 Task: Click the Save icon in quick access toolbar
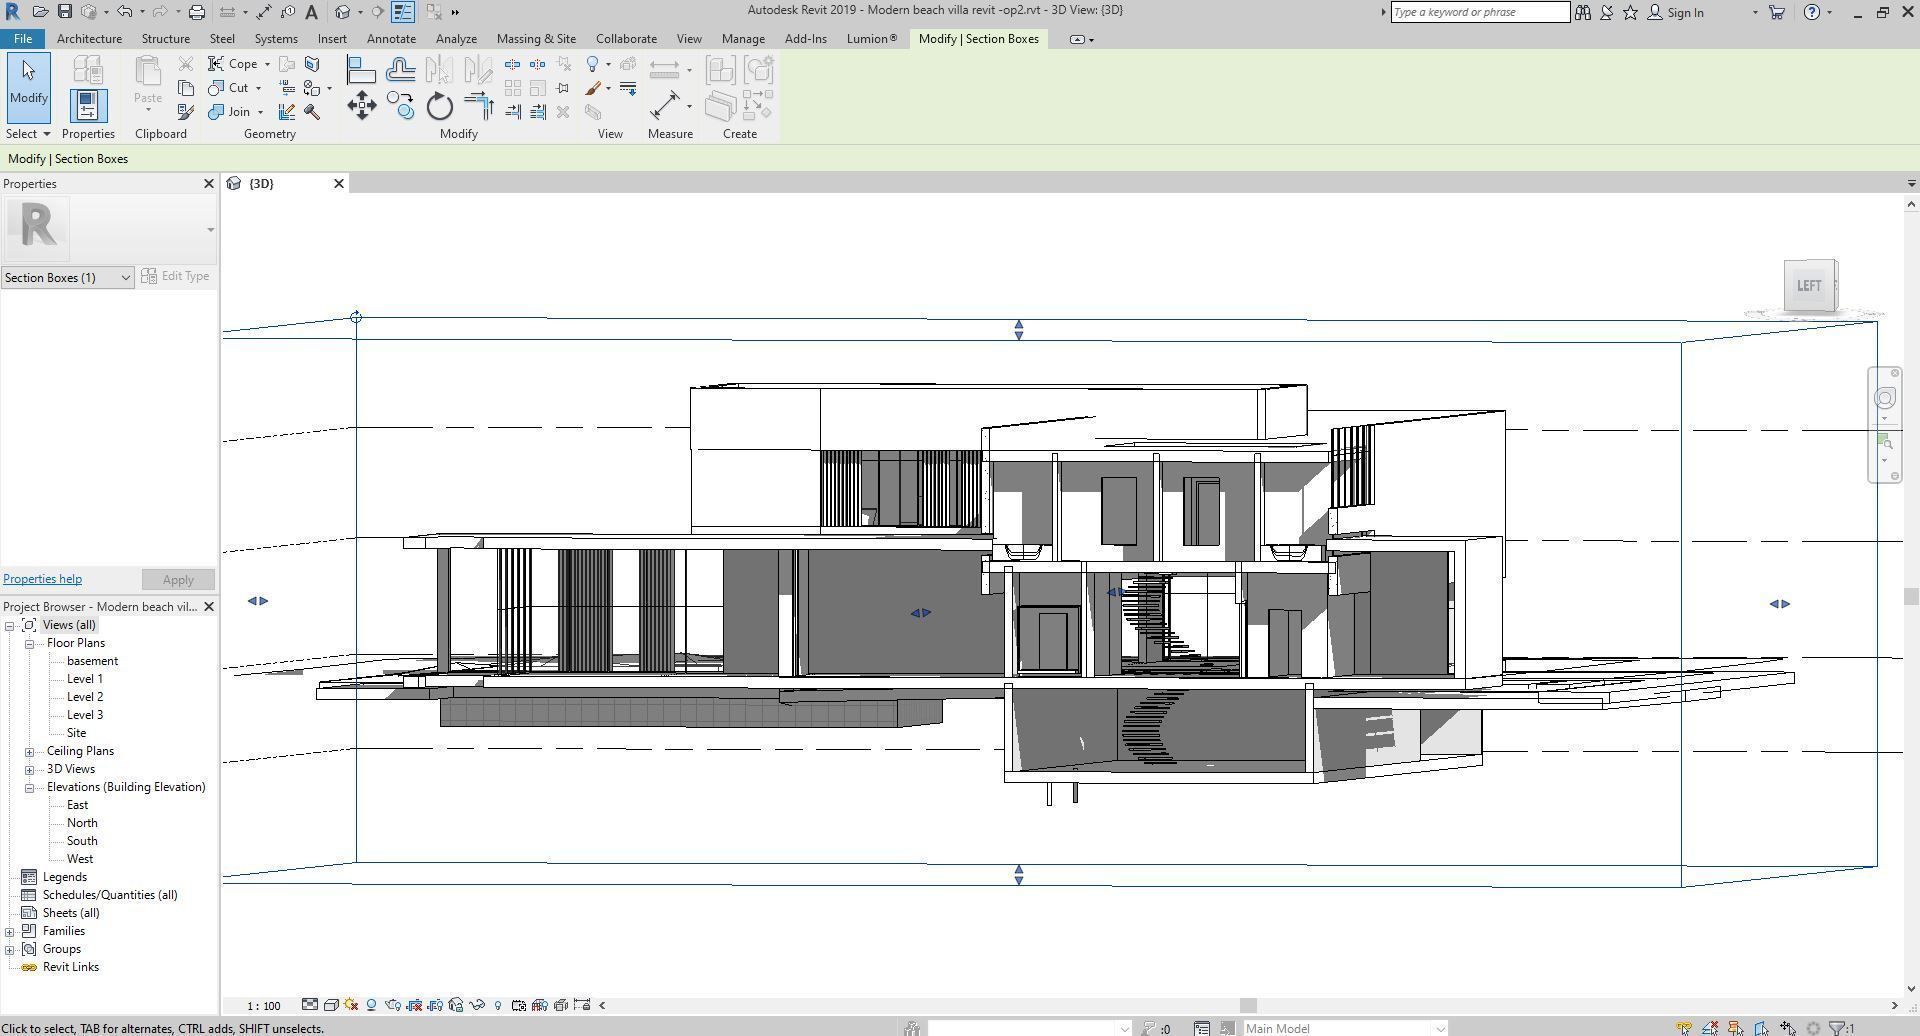64,12
